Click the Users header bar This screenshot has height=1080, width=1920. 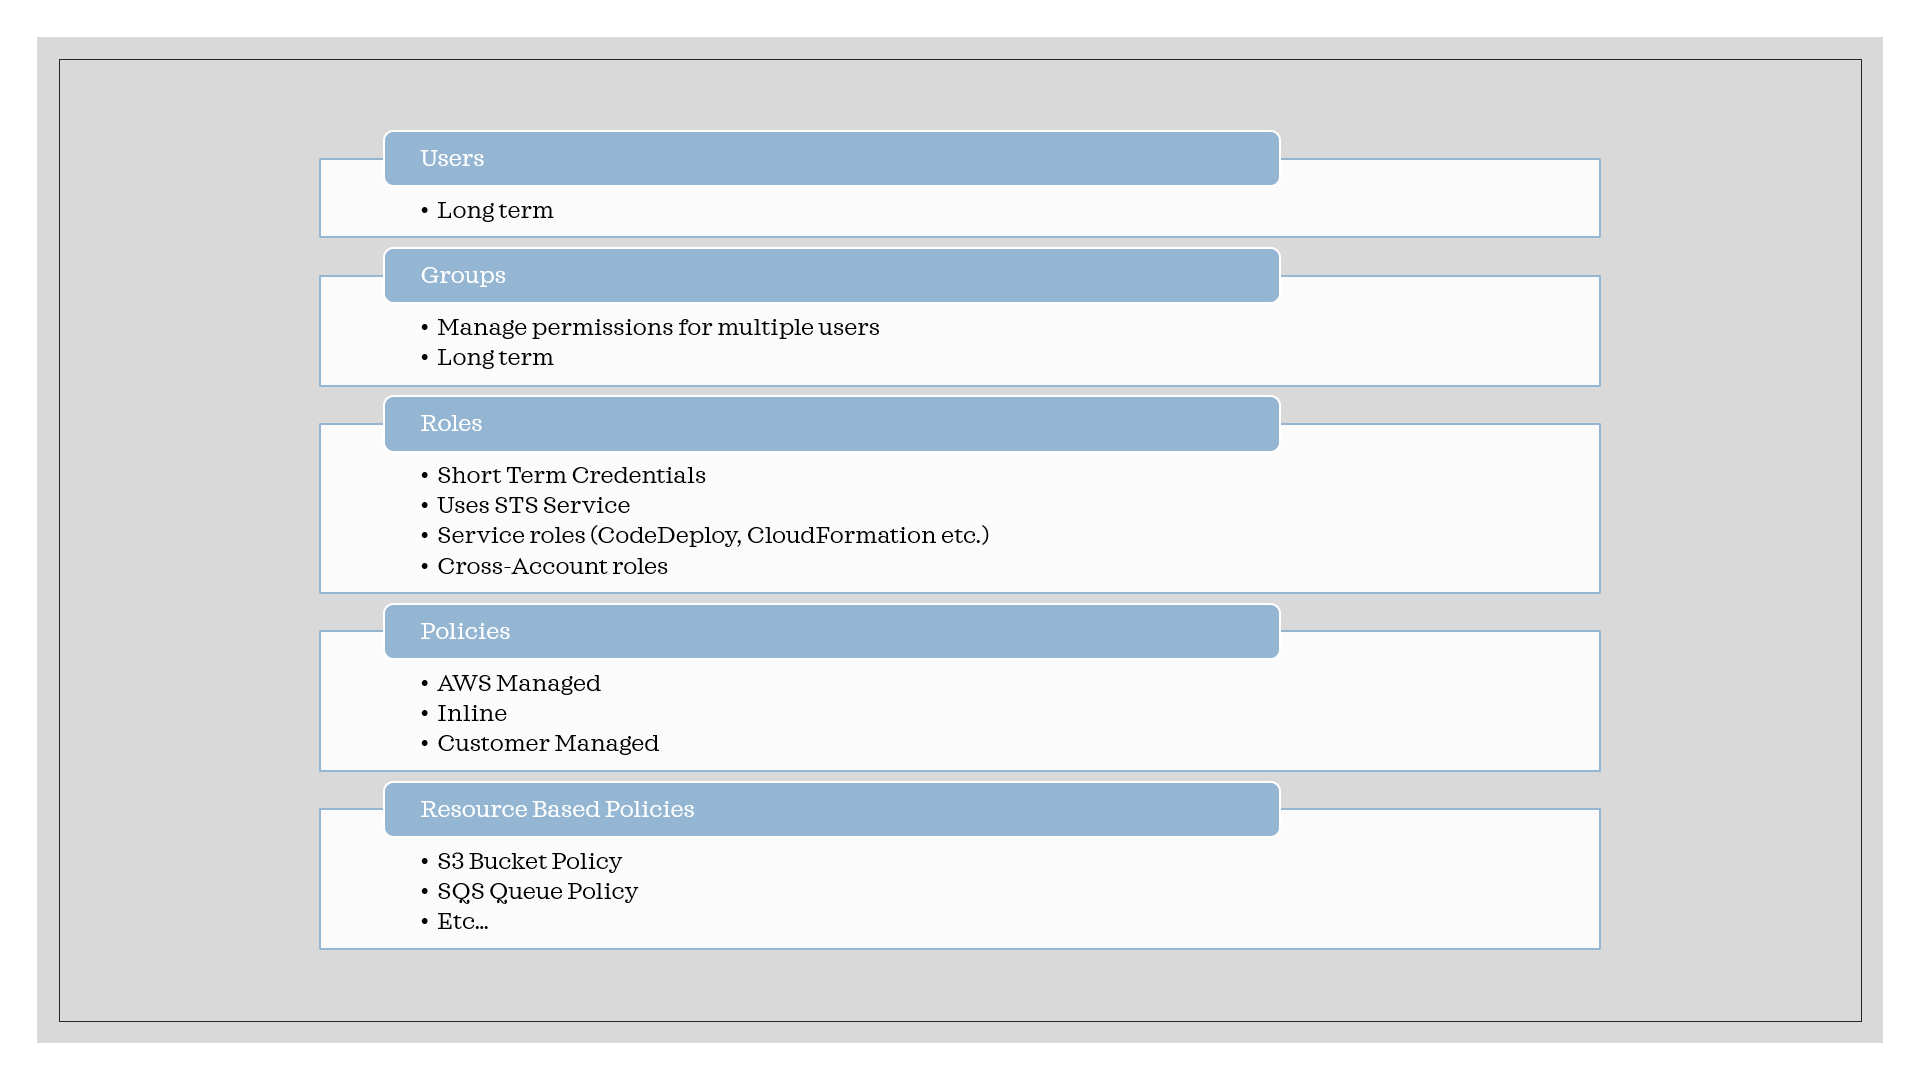point(831,159)
